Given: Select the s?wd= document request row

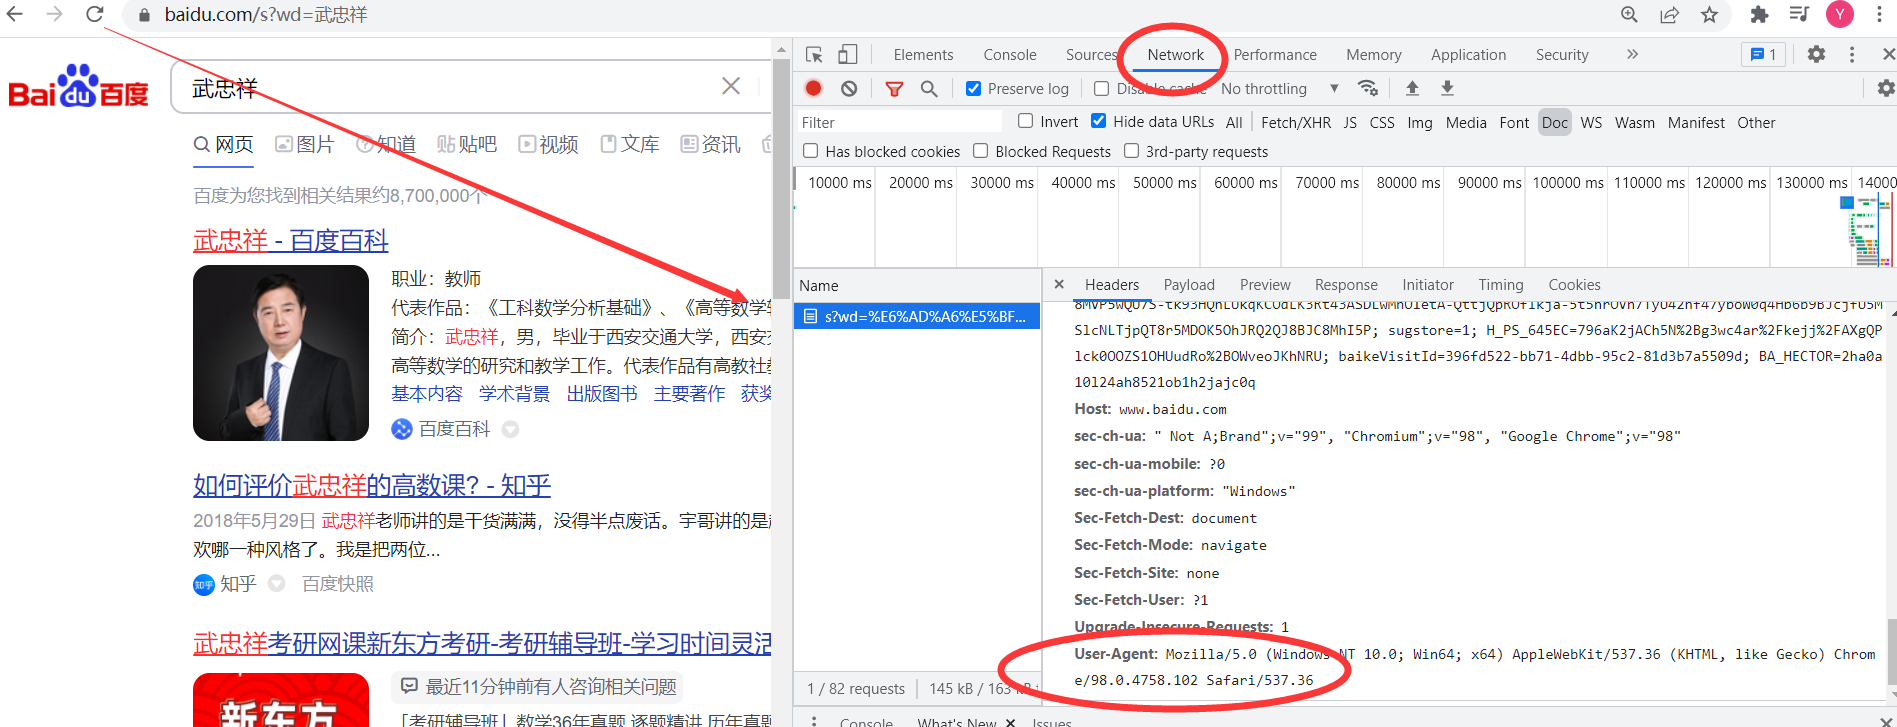Looking at the screenshot, I should [917, 316].
